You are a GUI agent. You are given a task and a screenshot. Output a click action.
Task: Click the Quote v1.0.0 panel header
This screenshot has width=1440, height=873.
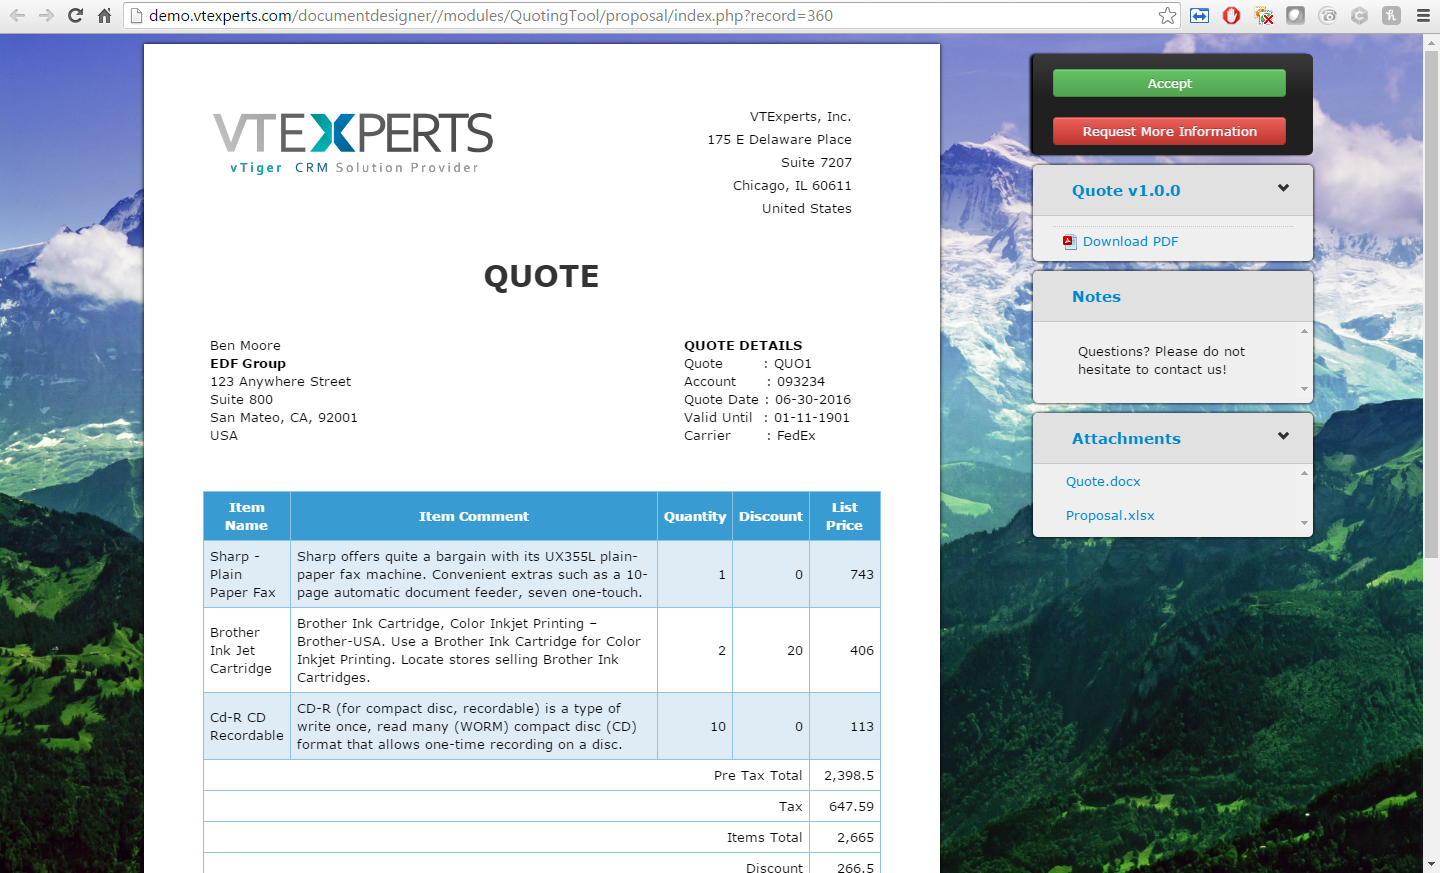coord(1172,190)
